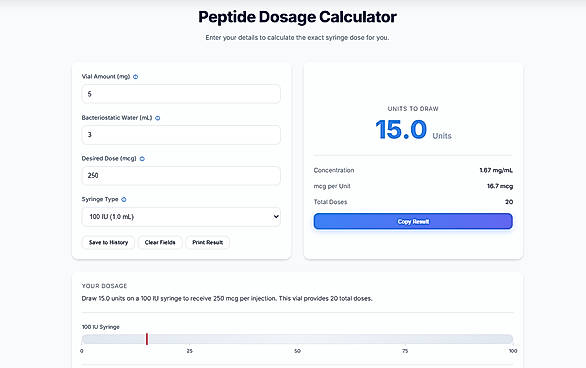Click the red marker on syringe bar
The width and height of the screenshot is (586, 368).
pos(147,339)
